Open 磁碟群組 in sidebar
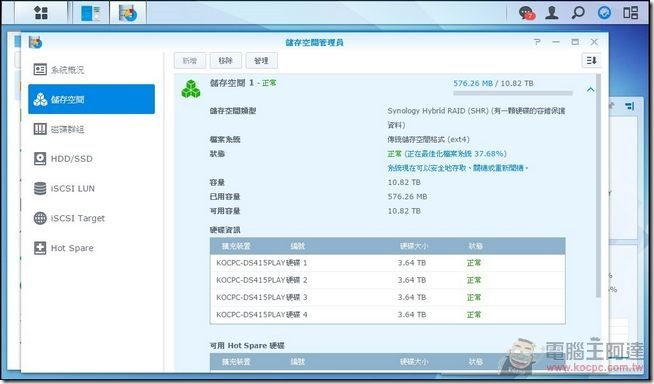This screenshot has width=654, height=384. pyautogui.click(x=91, y=129)
